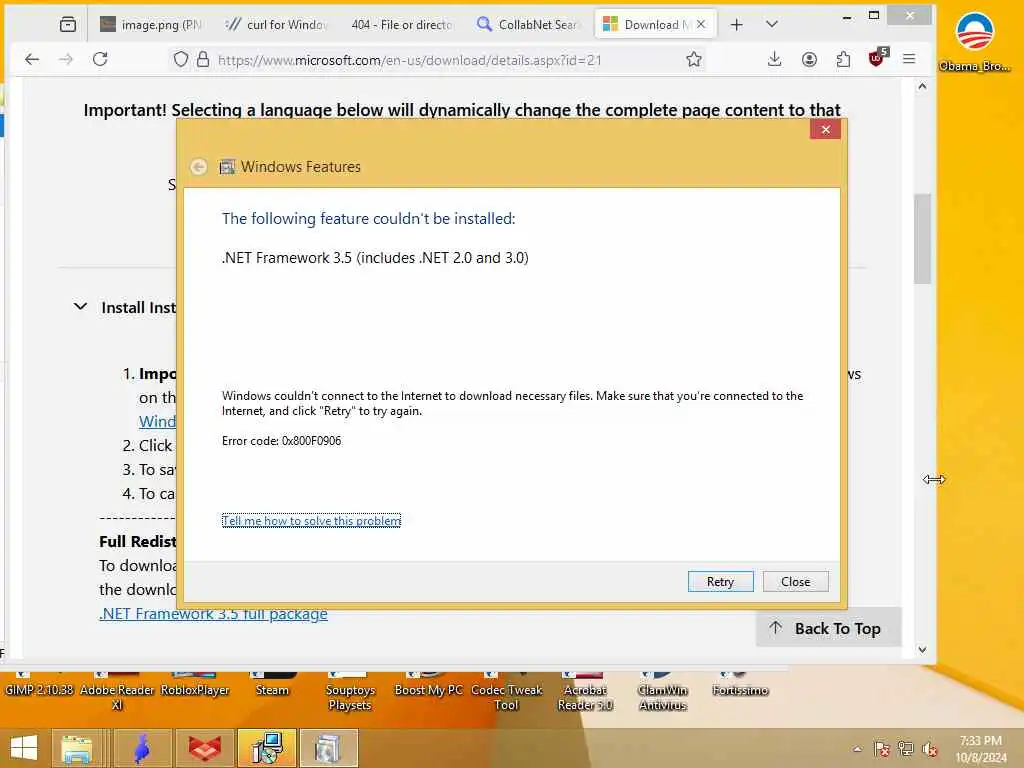Click the back arrow in Windows Features dialog

[x=199, y=167]
